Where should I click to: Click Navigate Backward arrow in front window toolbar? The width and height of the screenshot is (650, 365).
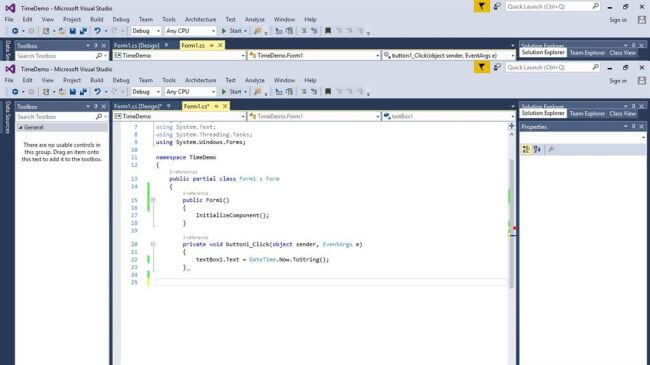[15, 92]
